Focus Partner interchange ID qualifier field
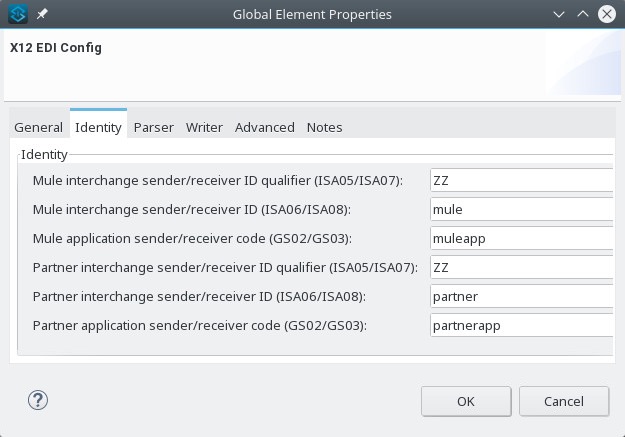This screenshot has width=625, height=437. [522, 267]
